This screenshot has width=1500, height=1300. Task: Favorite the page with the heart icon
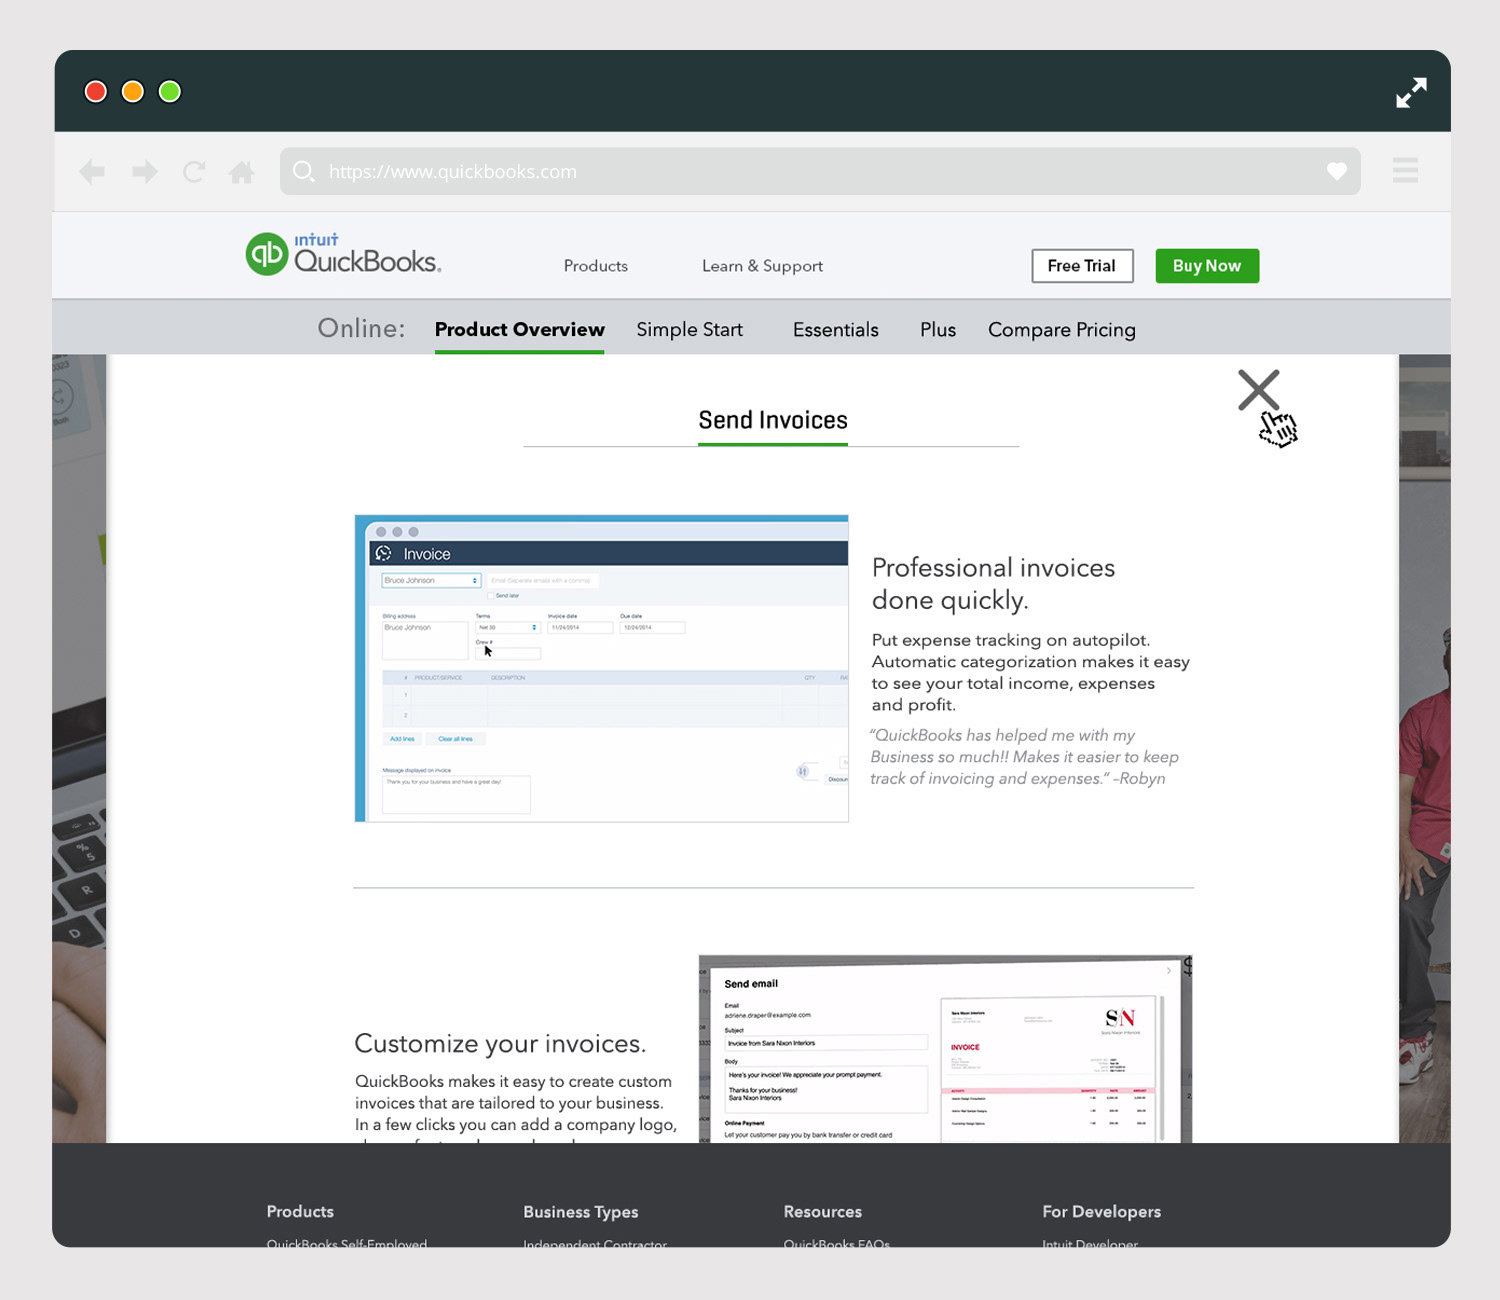coord(1336,171)
